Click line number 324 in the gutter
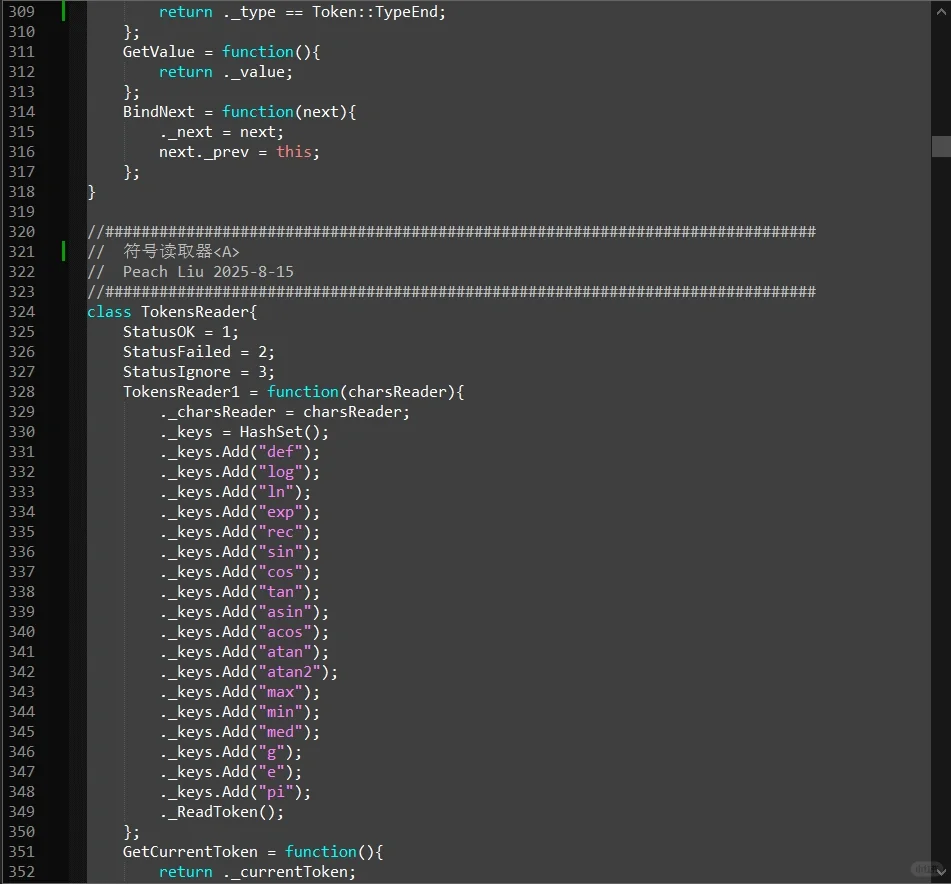 tap(22, 312)
